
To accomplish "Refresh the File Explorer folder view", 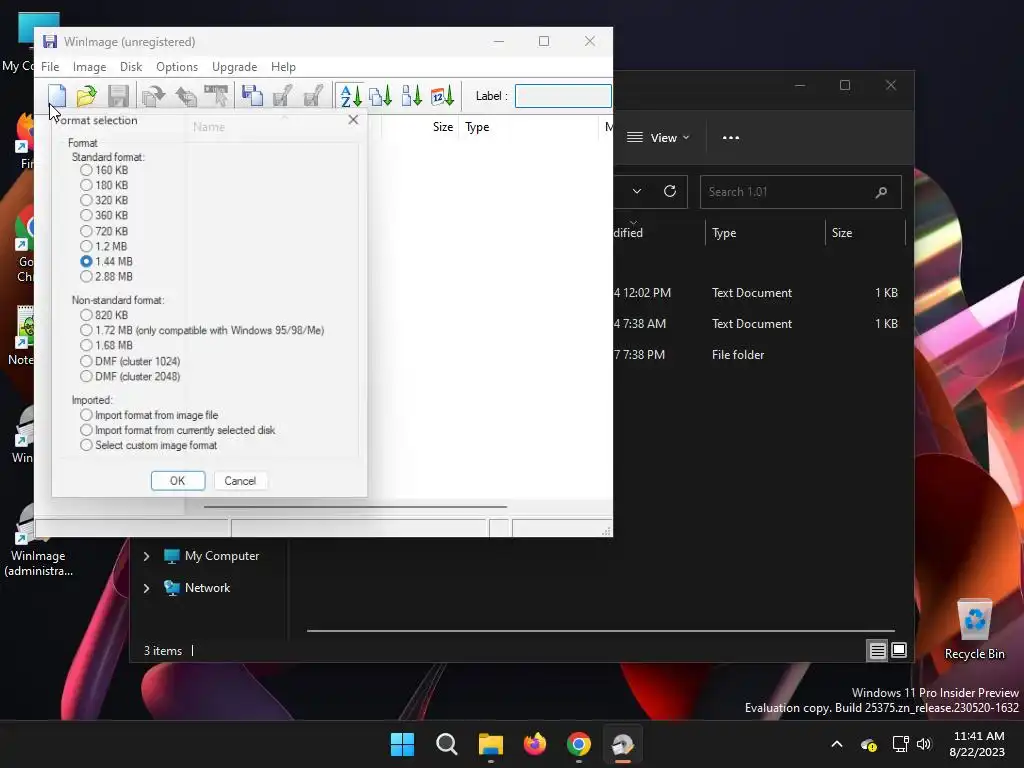I will pyautogui.click(x=669, y=191).
